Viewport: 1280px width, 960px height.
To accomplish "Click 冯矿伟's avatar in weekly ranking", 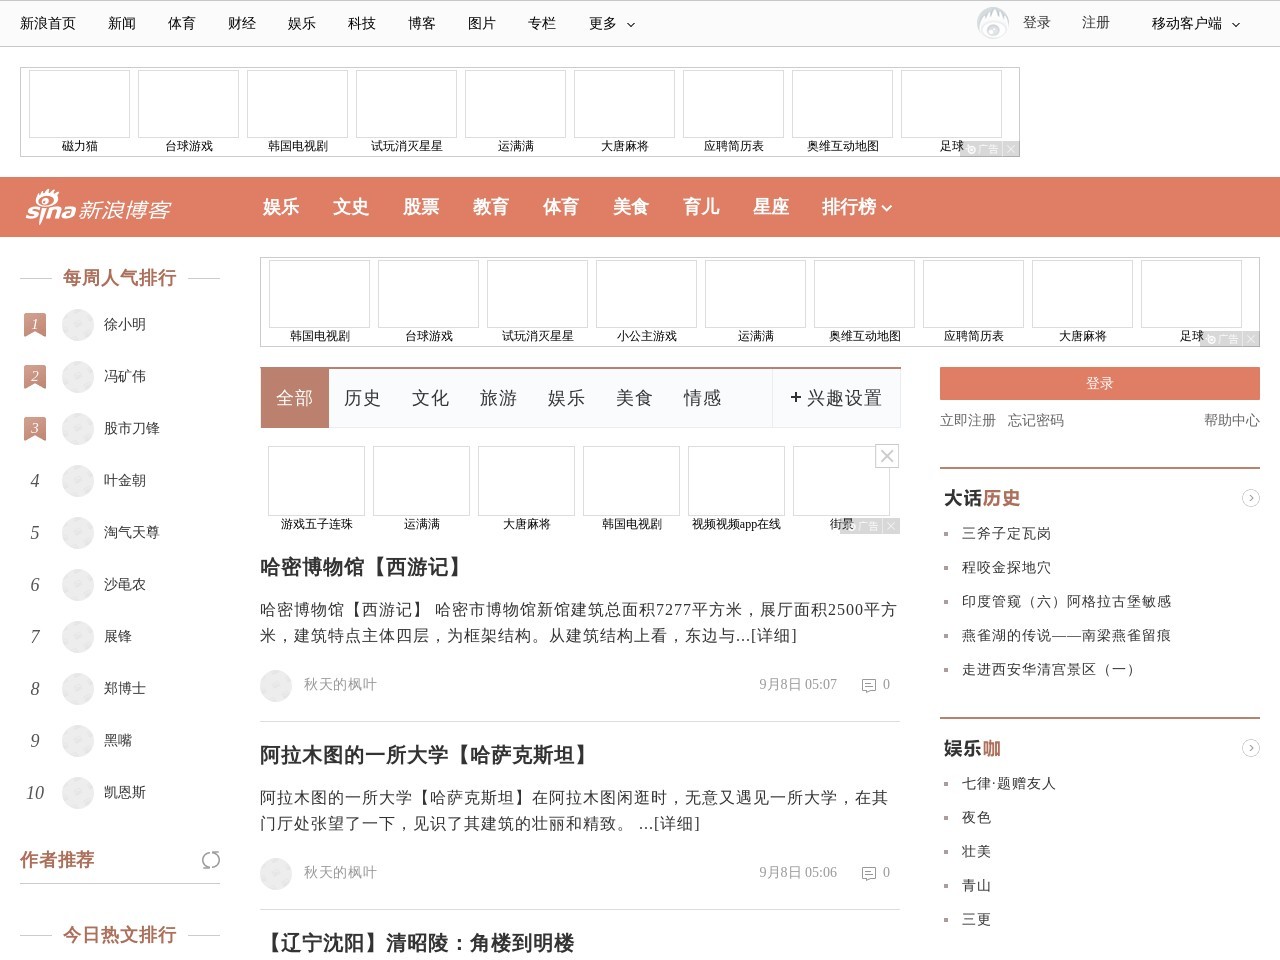I will point(78,377).
